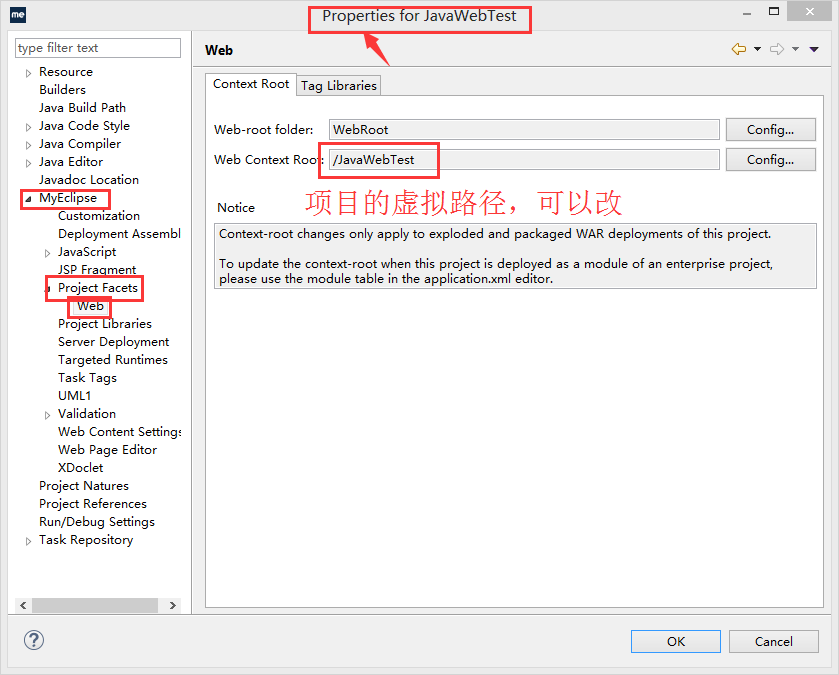This screenshot has height=675, width=839.
Task: Click the Web Context Root field
Action: click(524, 159)
